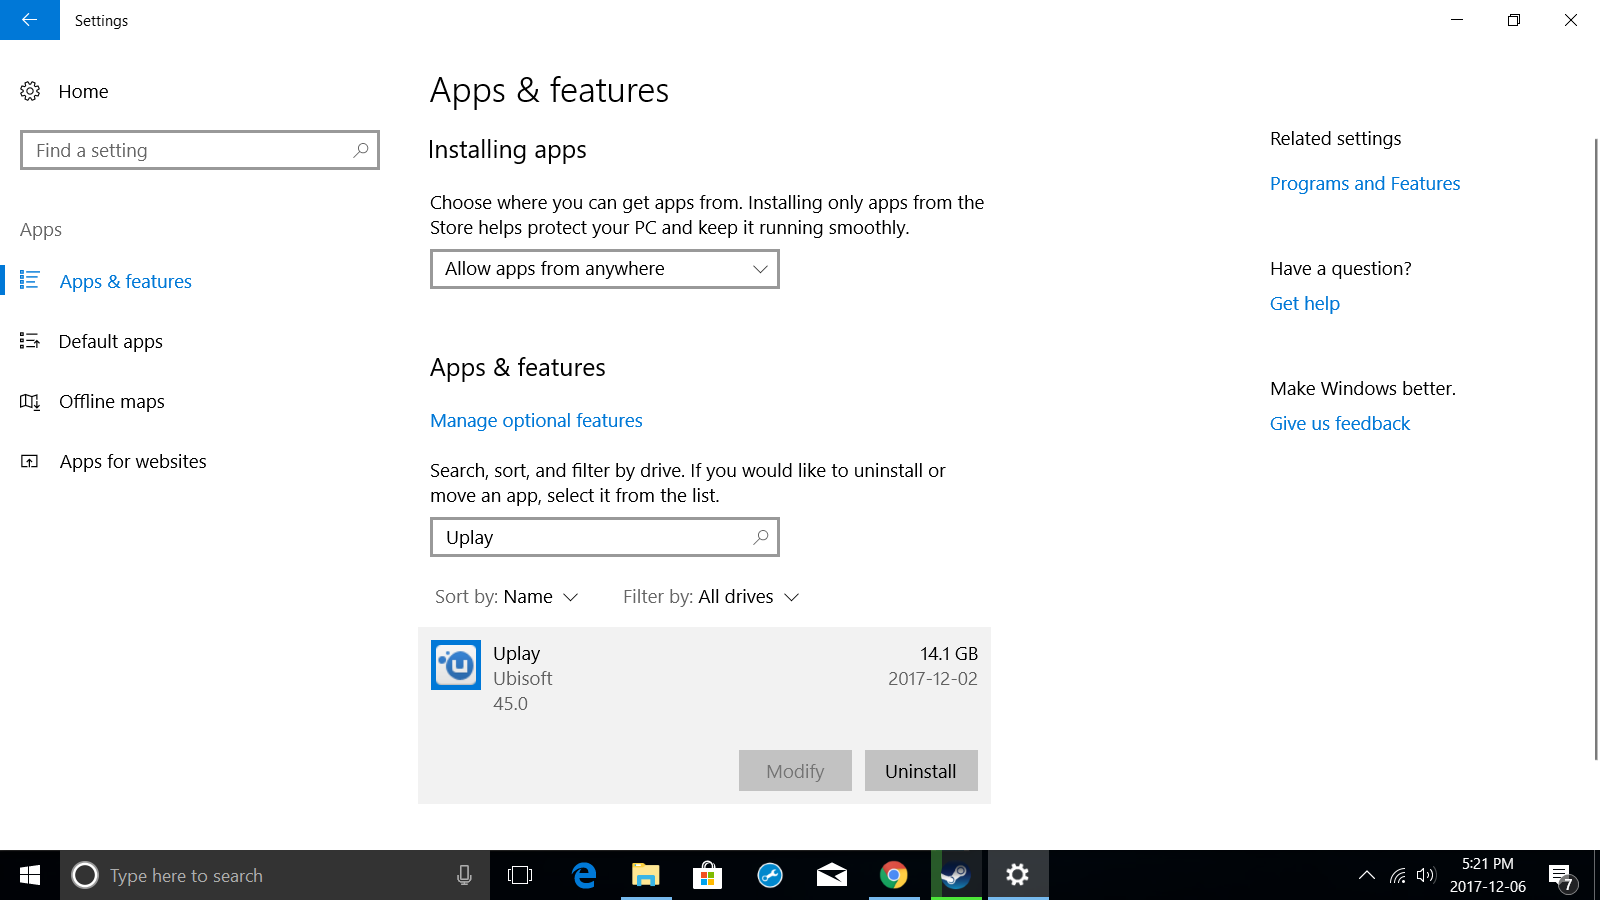Click the Uplay install date 2017-12-02
The image size is (1600, 900).
[x=933, y=678]
